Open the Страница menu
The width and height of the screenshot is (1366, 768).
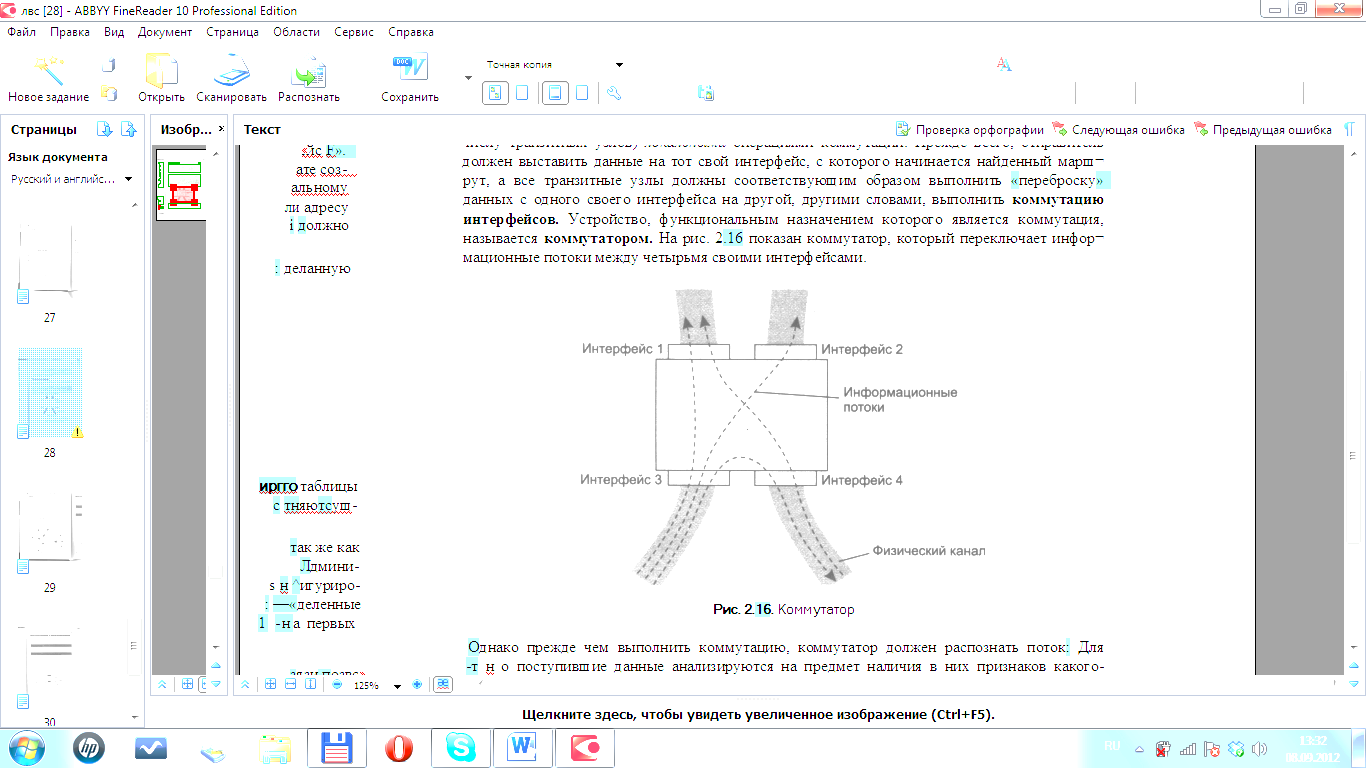[232, 32]
